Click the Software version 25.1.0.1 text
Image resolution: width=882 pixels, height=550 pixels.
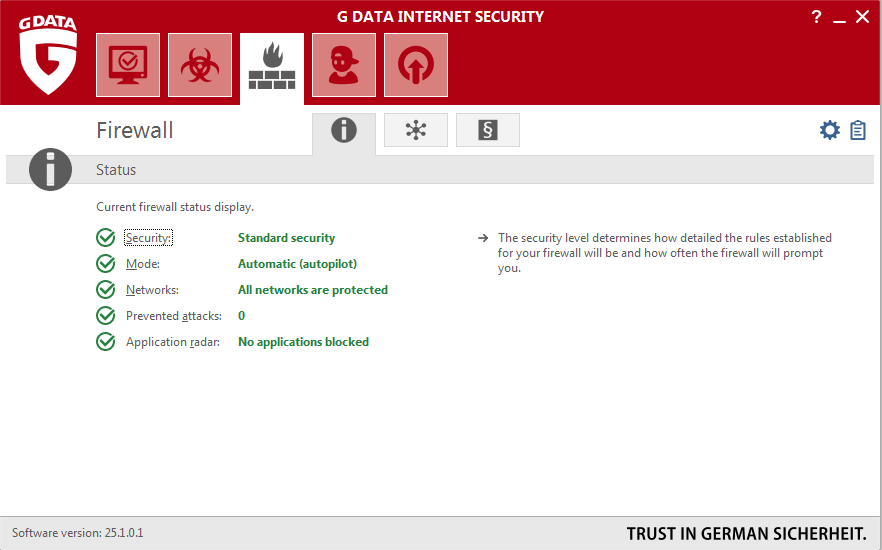click(x=78, y=533)
